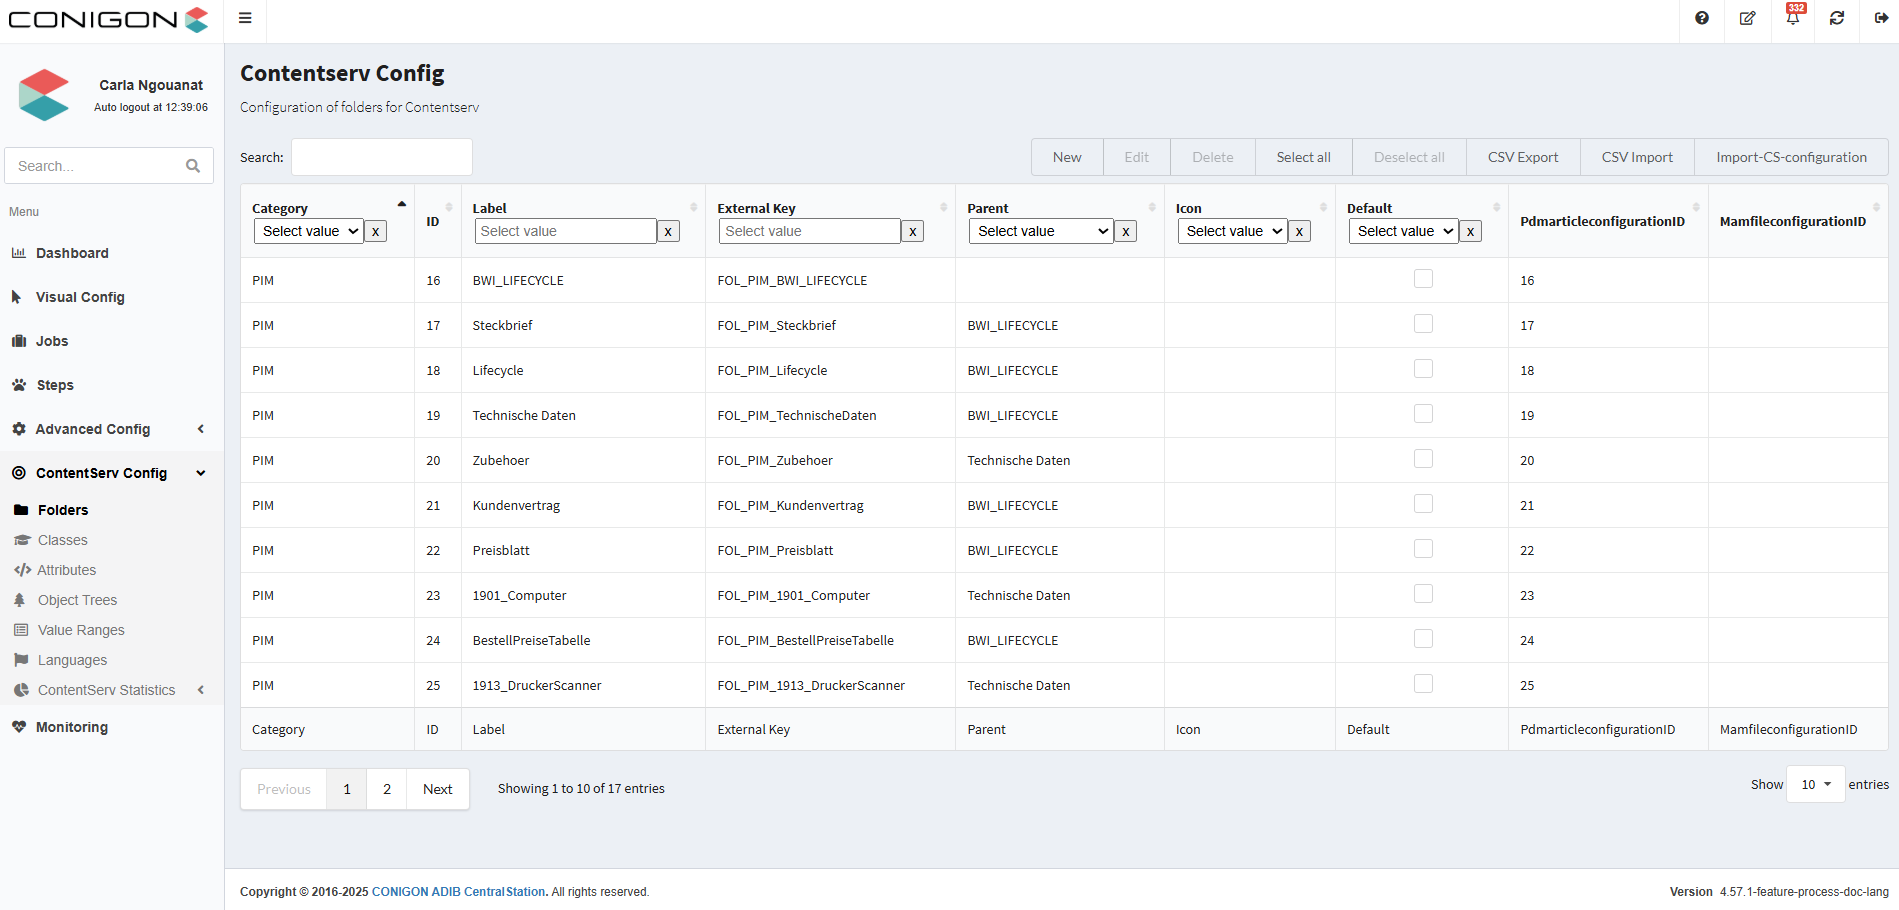Open the notifications bell with 332 badge
Viewport: 1899px width, 910px height.
[1792, 18]
